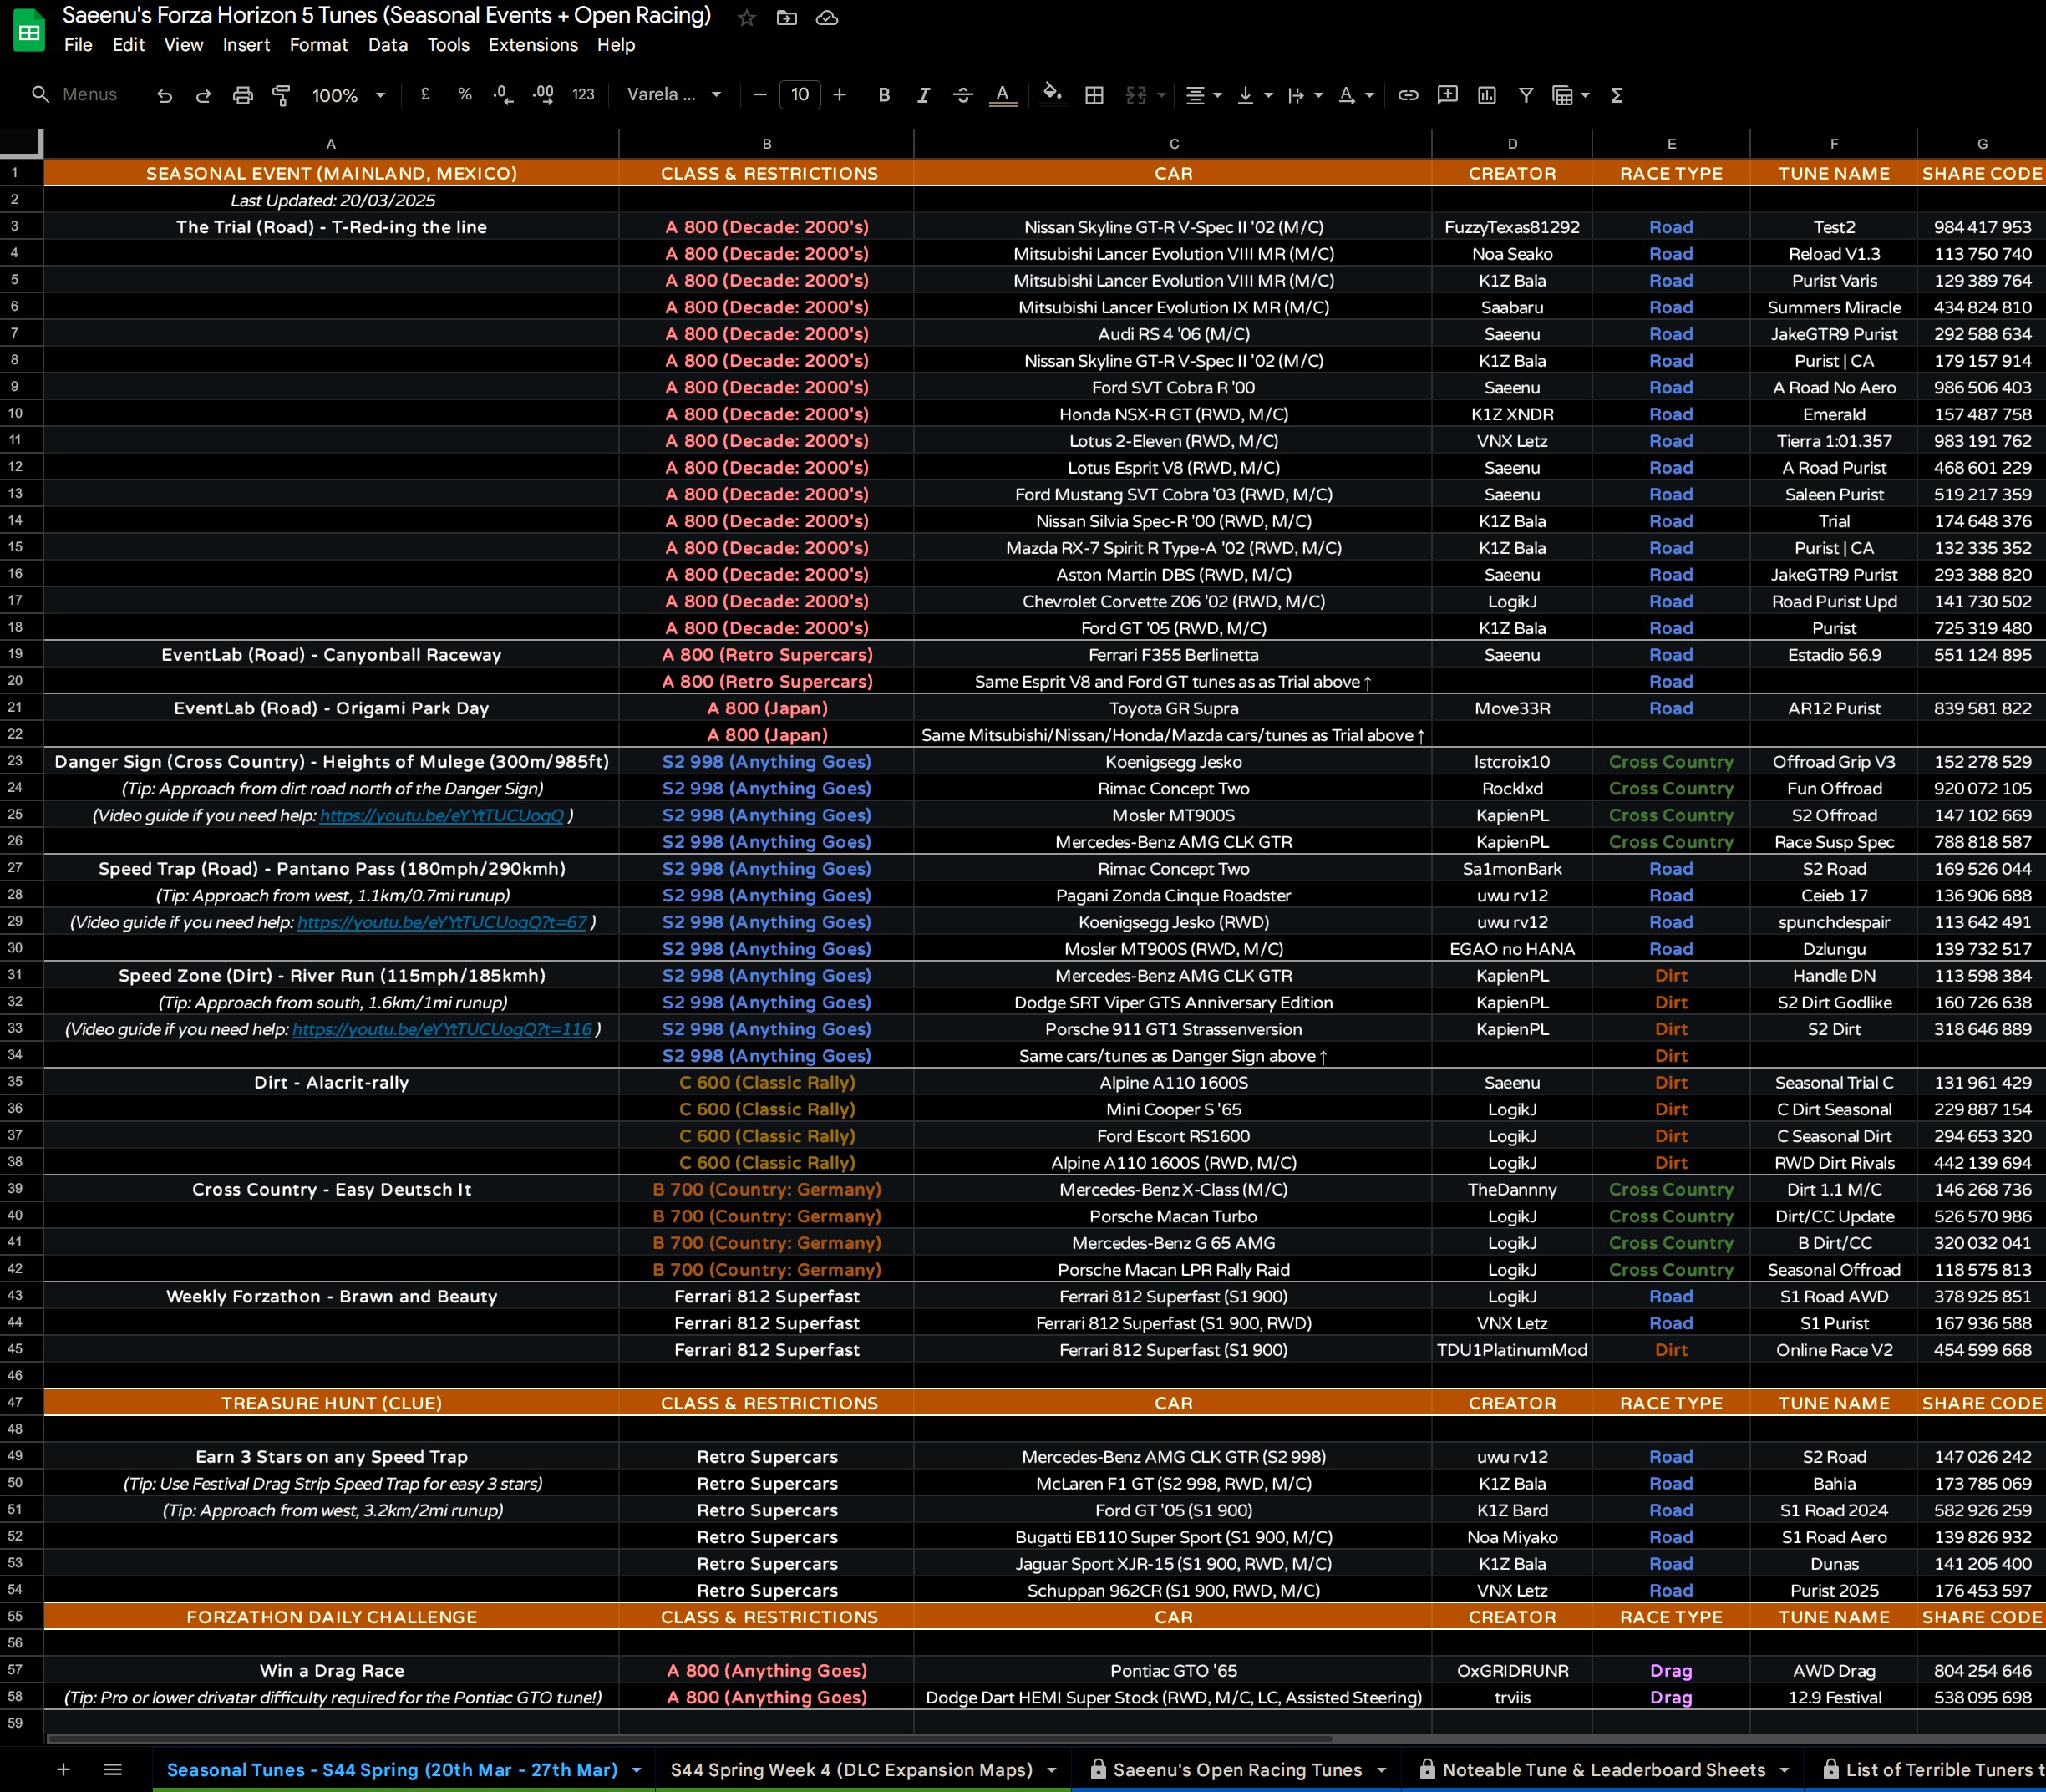Open the zoom 100% dropdown
This screenshot has height=1792, width=2046.
(348, 95)
